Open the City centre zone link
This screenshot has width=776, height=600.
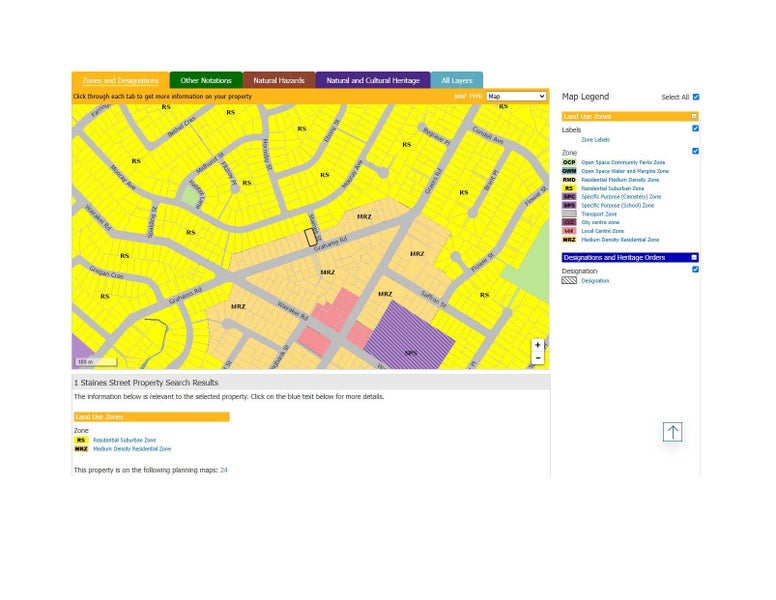tap(600, 222)
